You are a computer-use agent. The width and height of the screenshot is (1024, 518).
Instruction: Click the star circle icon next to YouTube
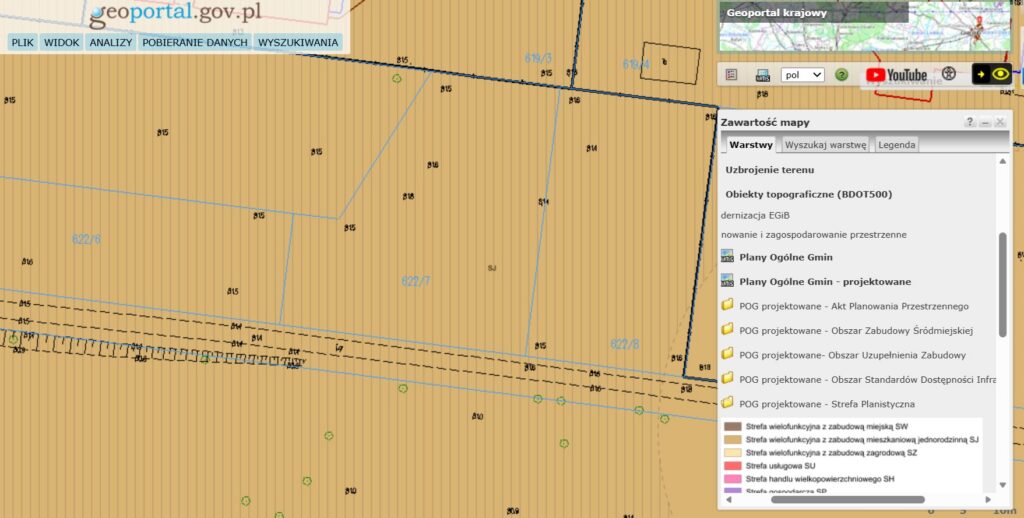[949, 74]
